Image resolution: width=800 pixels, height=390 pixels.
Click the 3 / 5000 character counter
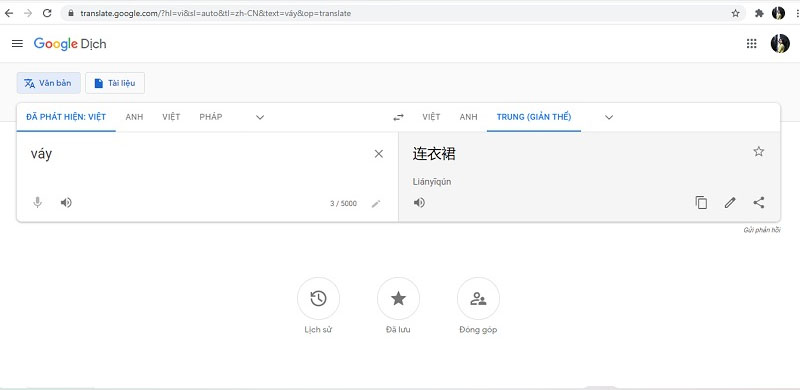click(x=343, y=204)
